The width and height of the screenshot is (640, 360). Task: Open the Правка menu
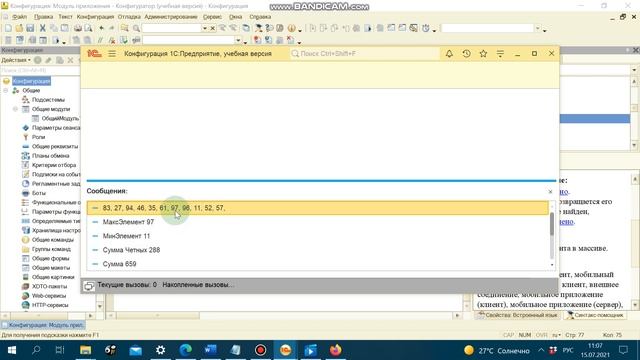point(43,17)
